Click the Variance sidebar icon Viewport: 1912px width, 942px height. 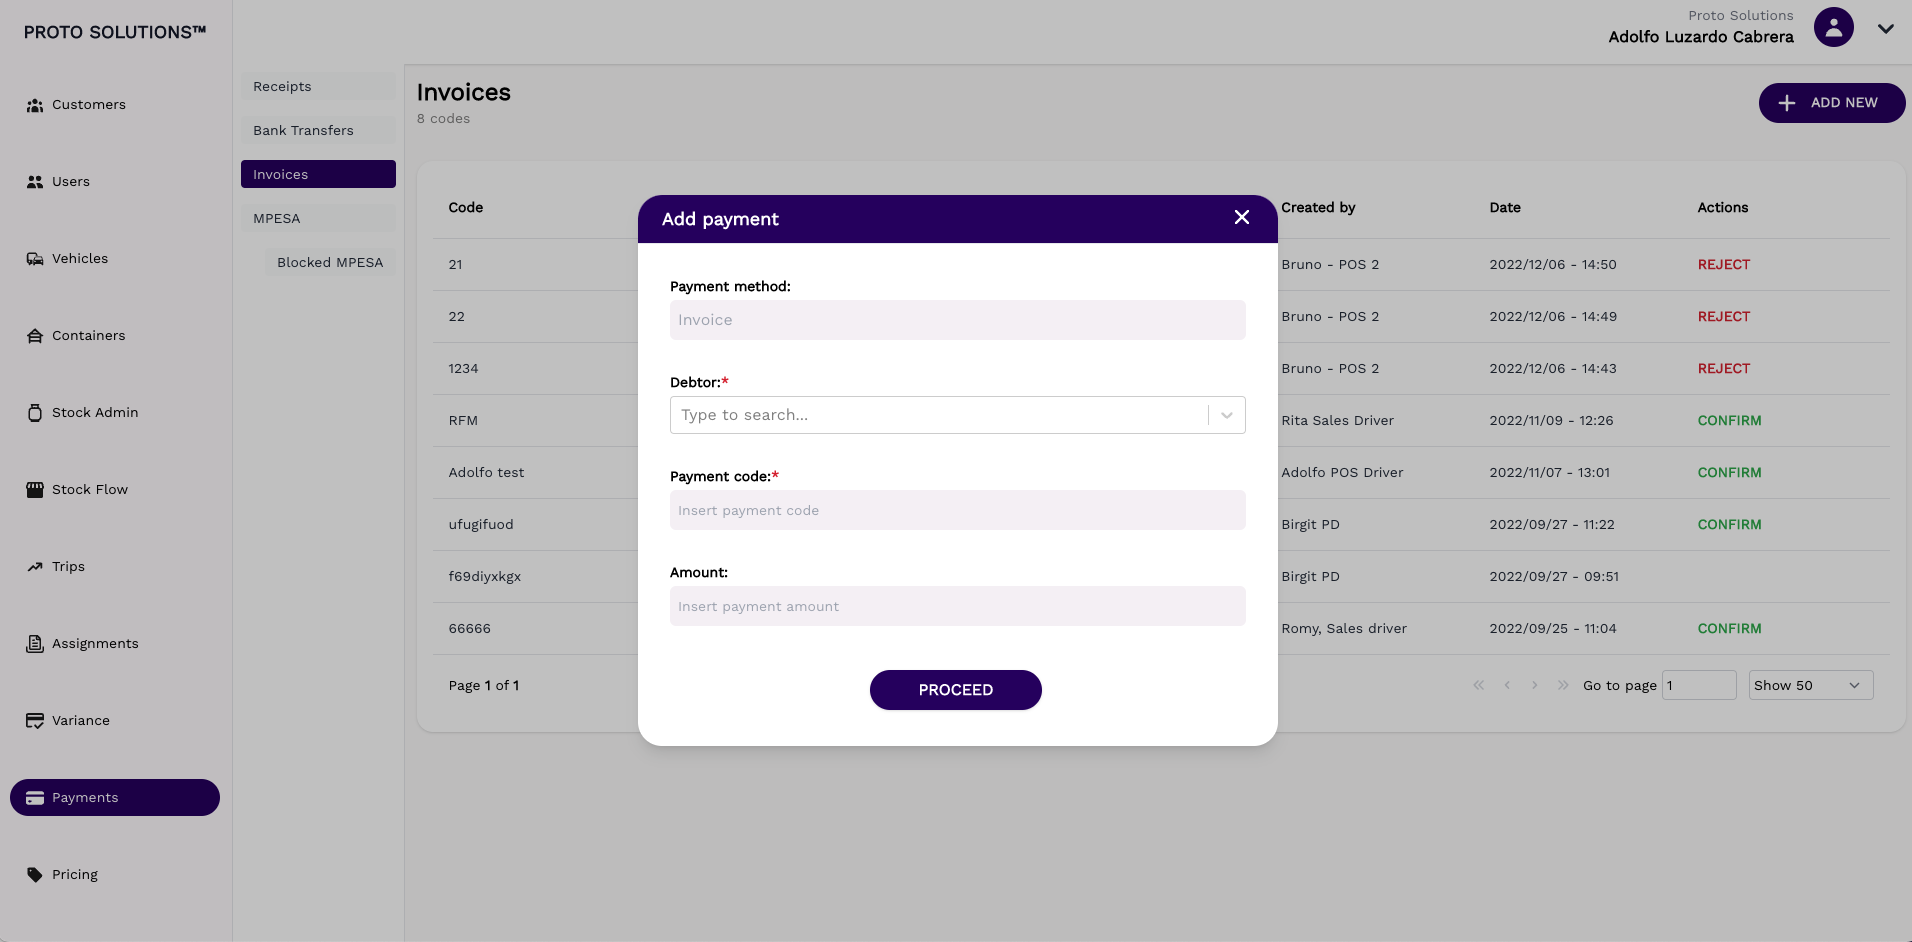(35, 721)
